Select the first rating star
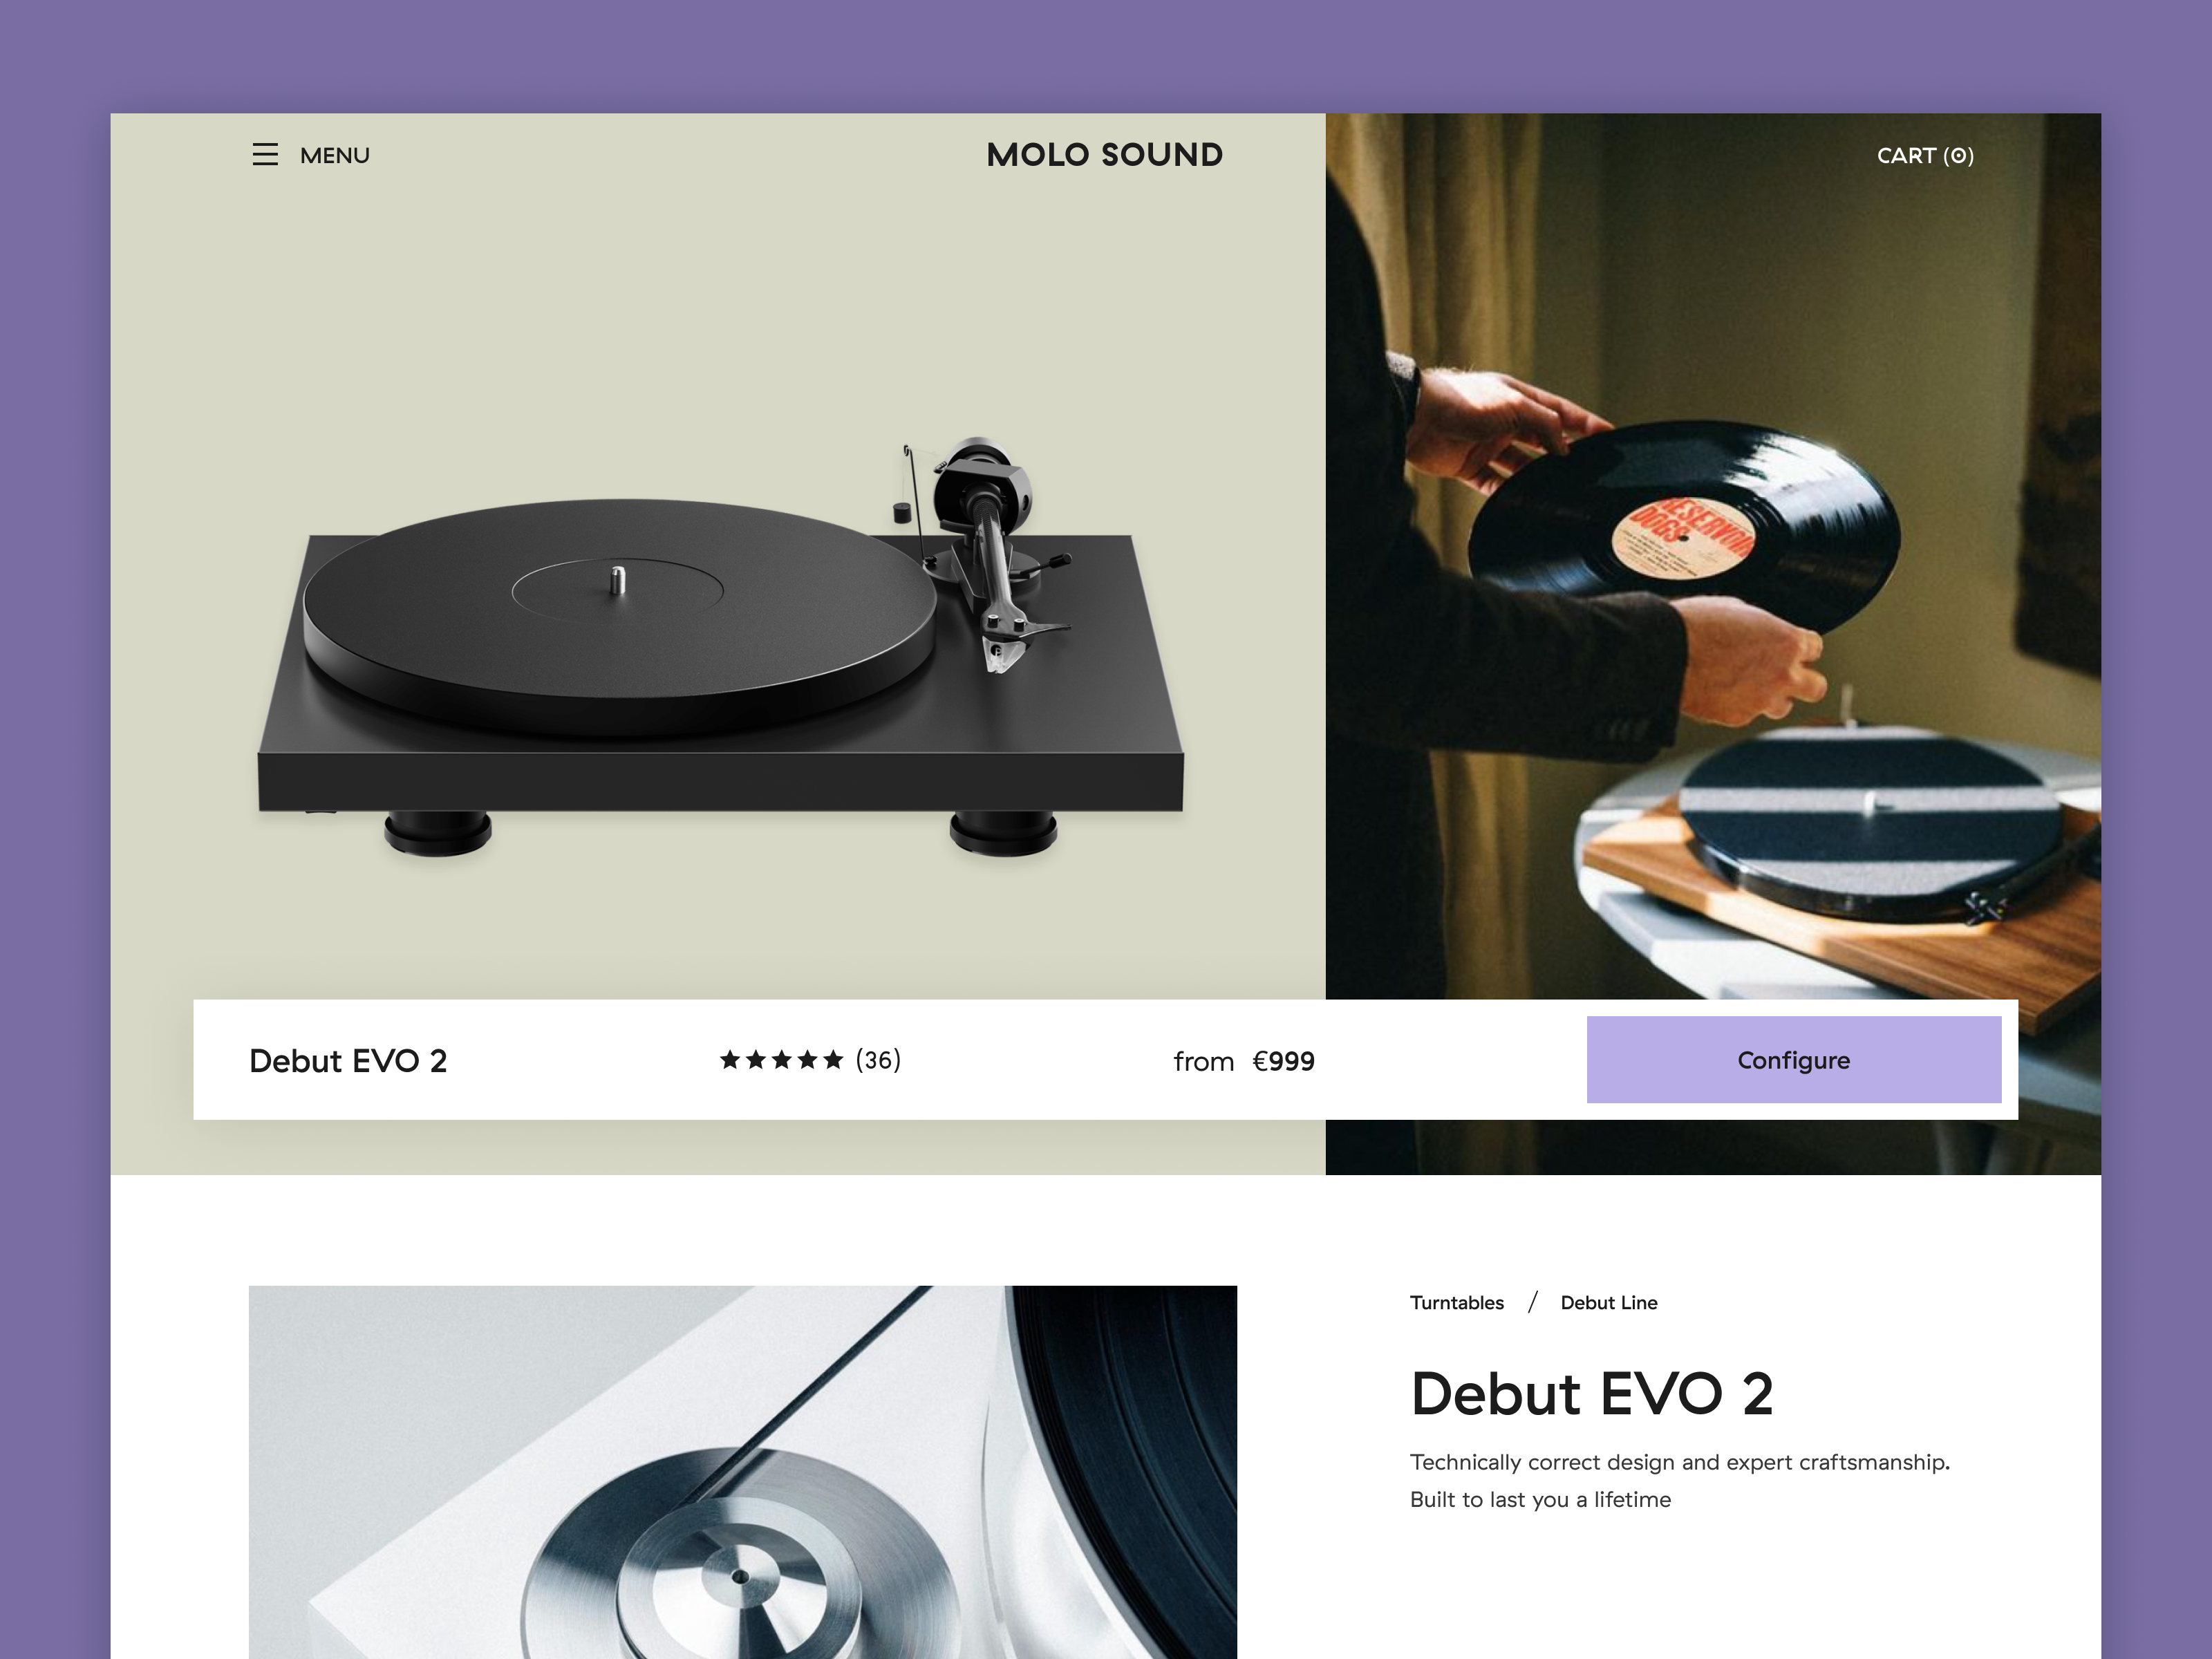The image size is (2212, 1659). pyautogui.click(x=730, y=1060)
